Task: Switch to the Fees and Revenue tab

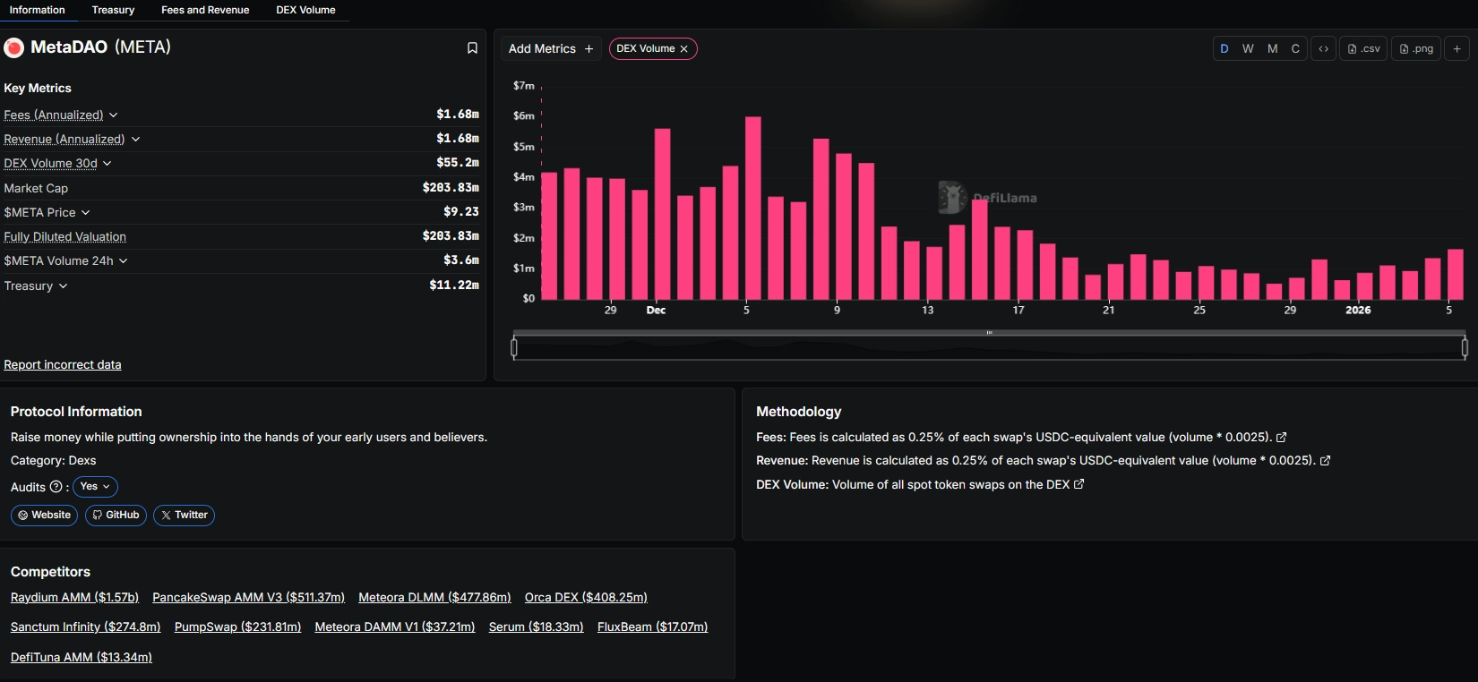Action: [x=205, y=10]
